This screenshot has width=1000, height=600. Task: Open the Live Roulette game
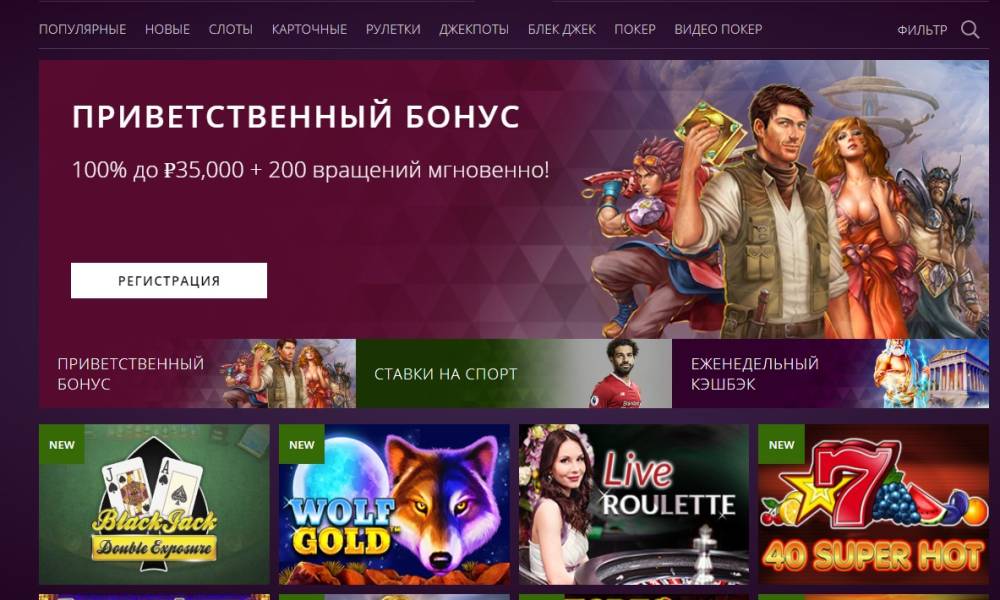634,504
